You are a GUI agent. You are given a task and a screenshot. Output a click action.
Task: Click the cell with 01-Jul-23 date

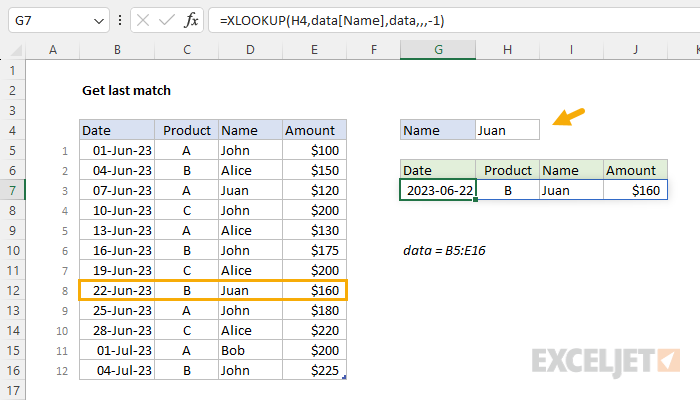[117, 350]
